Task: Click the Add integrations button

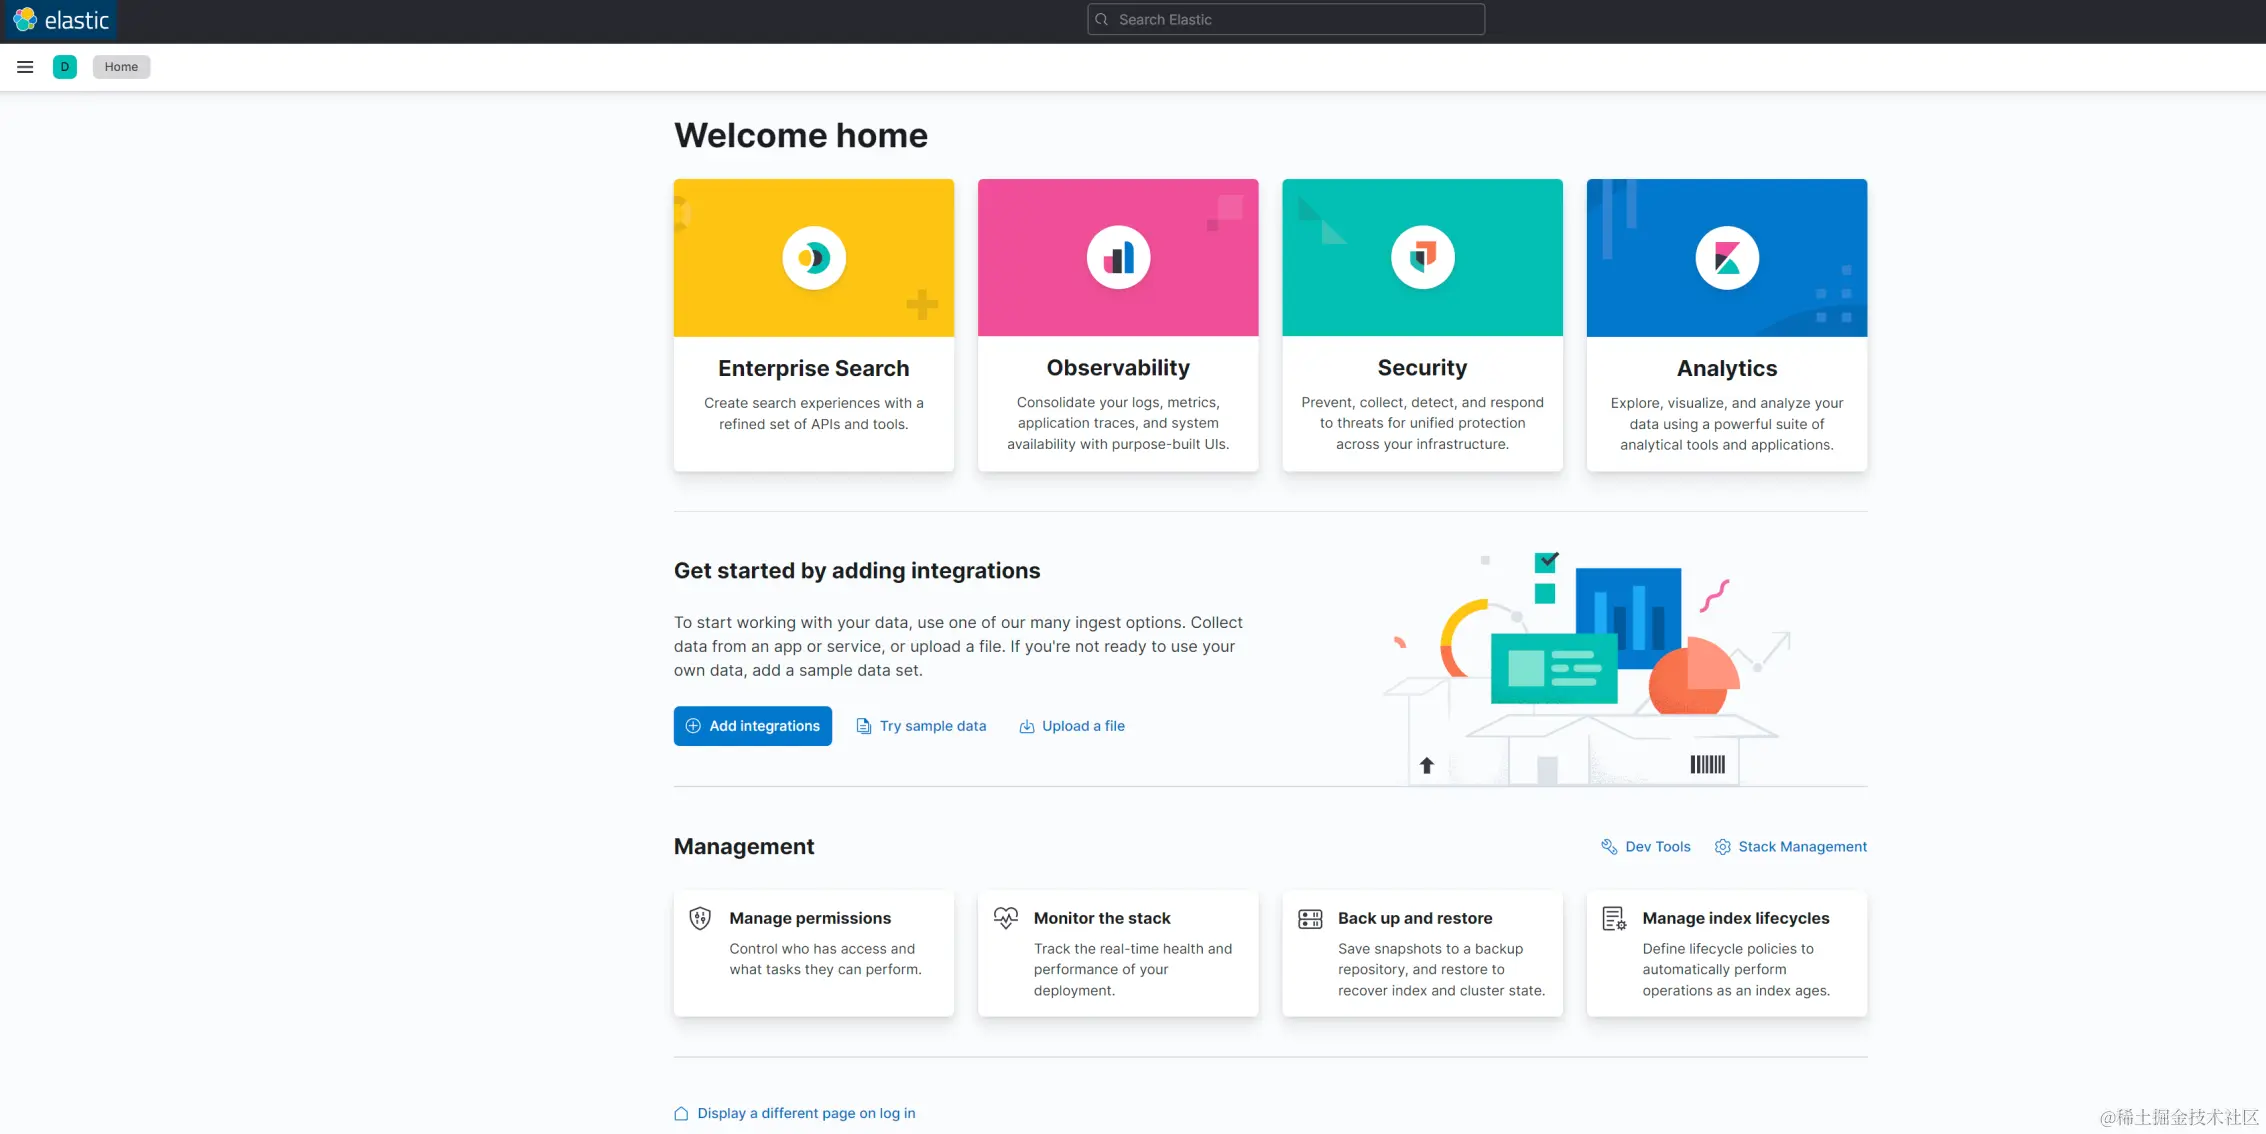Action: [753, 726]
